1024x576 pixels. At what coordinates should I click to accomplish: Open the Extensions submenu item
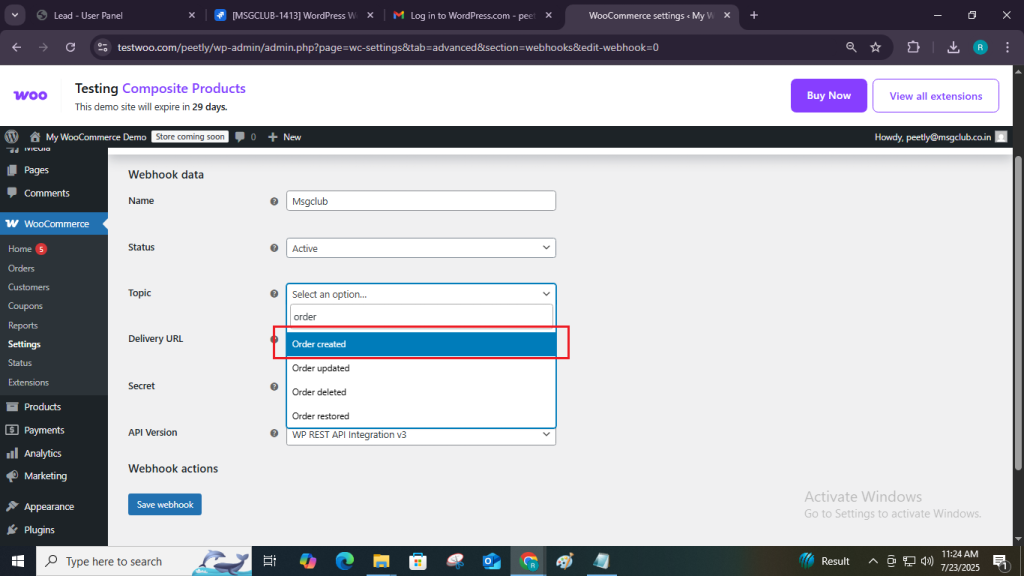28,383
